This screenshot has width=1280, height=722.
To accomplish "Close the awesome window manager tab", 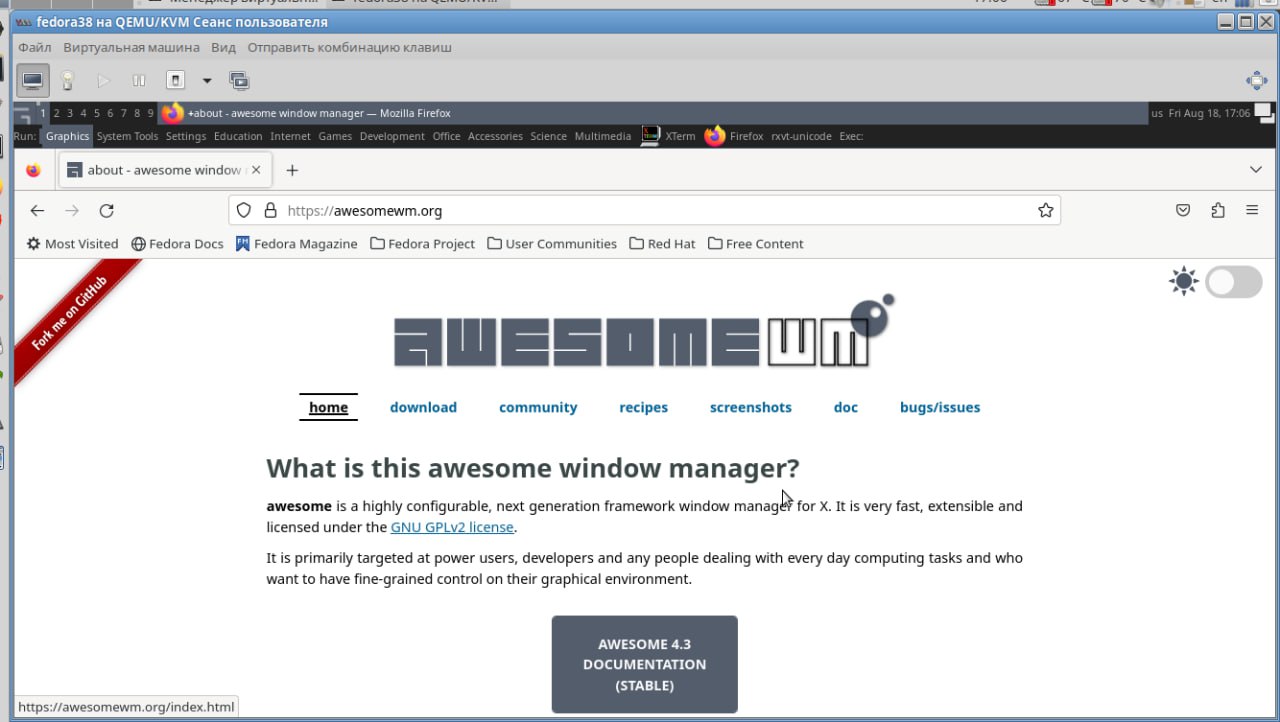I will click(256, 170).
